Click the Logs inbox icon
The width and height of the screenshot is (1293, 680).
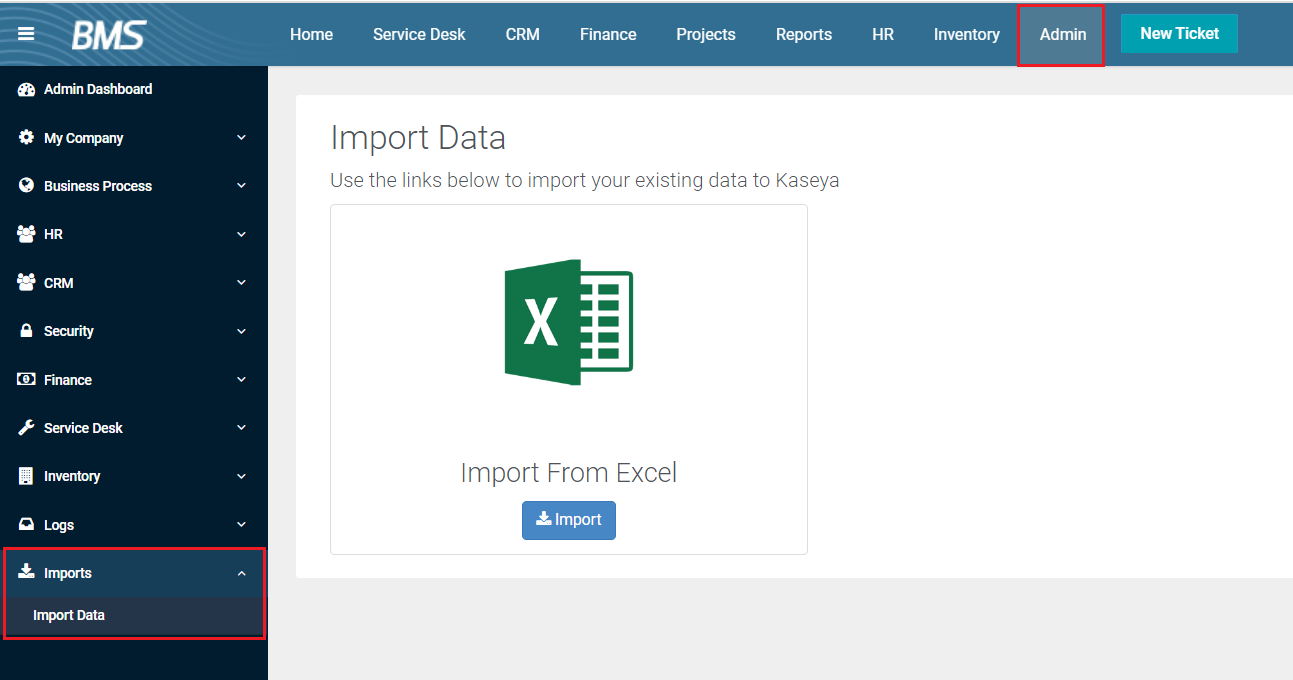(27, 525)
